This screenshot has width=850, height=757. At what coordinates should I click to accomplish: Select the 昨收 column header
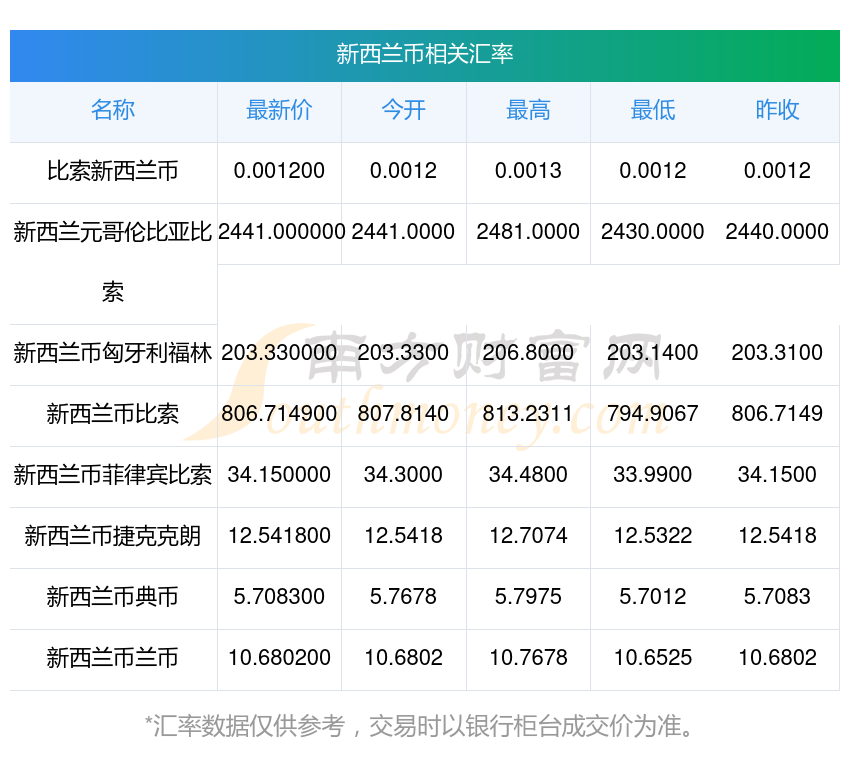(777, 110)
